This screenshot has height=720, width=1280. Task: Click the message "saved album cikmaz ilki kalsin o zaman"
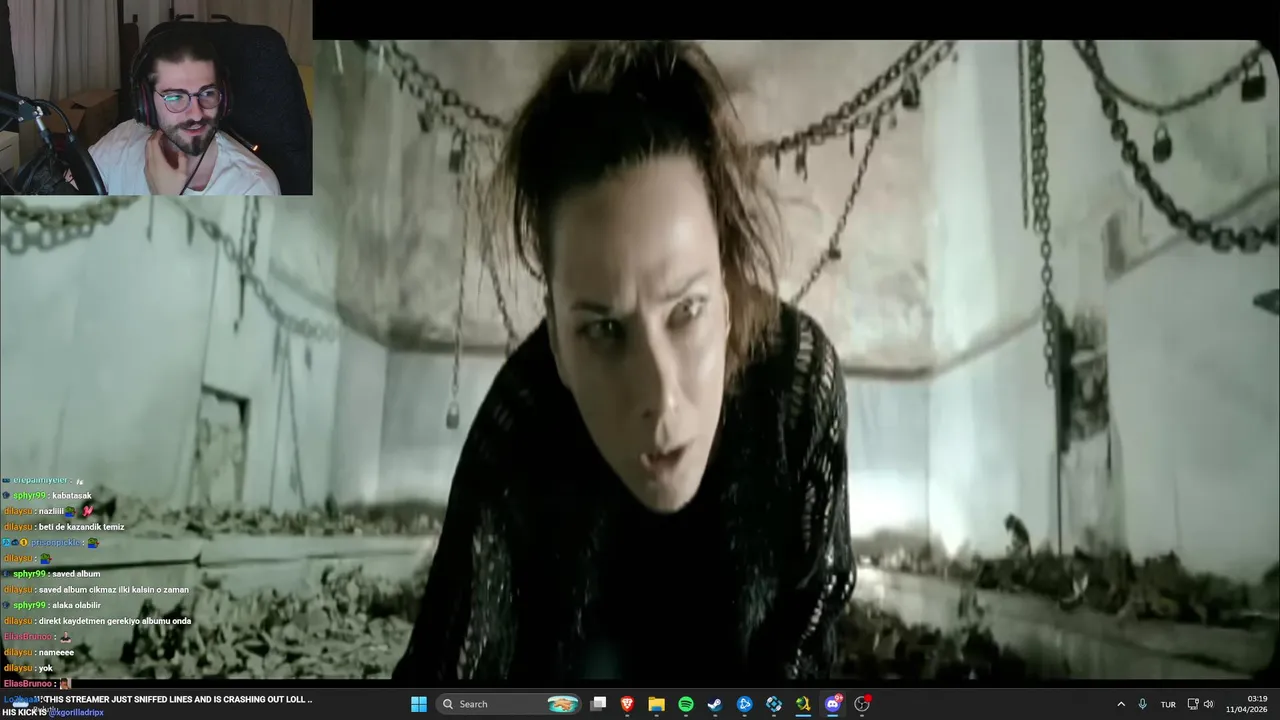tap(113, 590)
